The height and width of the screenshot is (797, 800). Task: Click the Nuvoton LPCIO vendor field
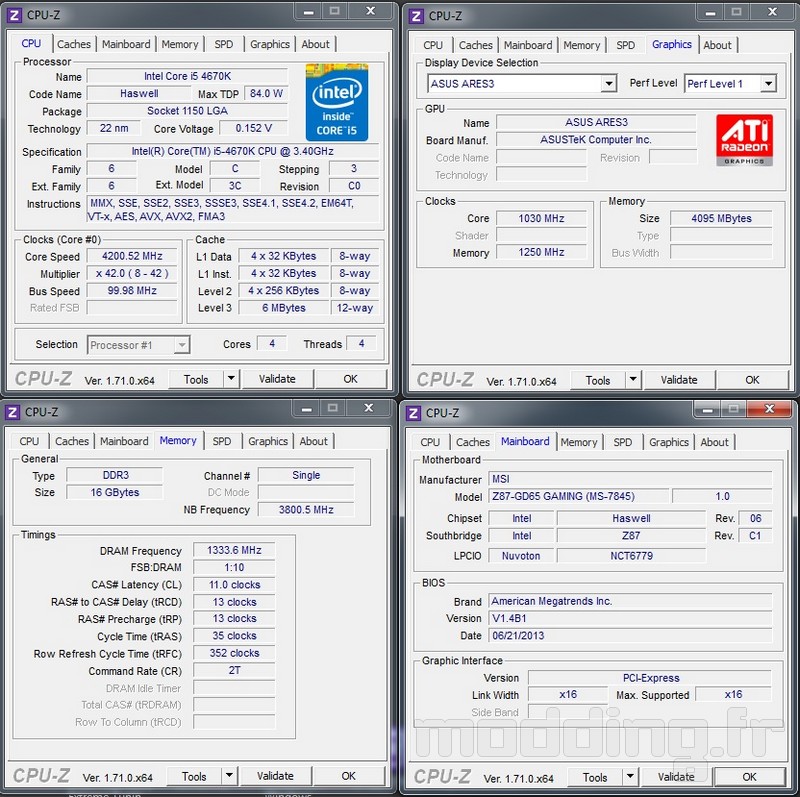521,556
